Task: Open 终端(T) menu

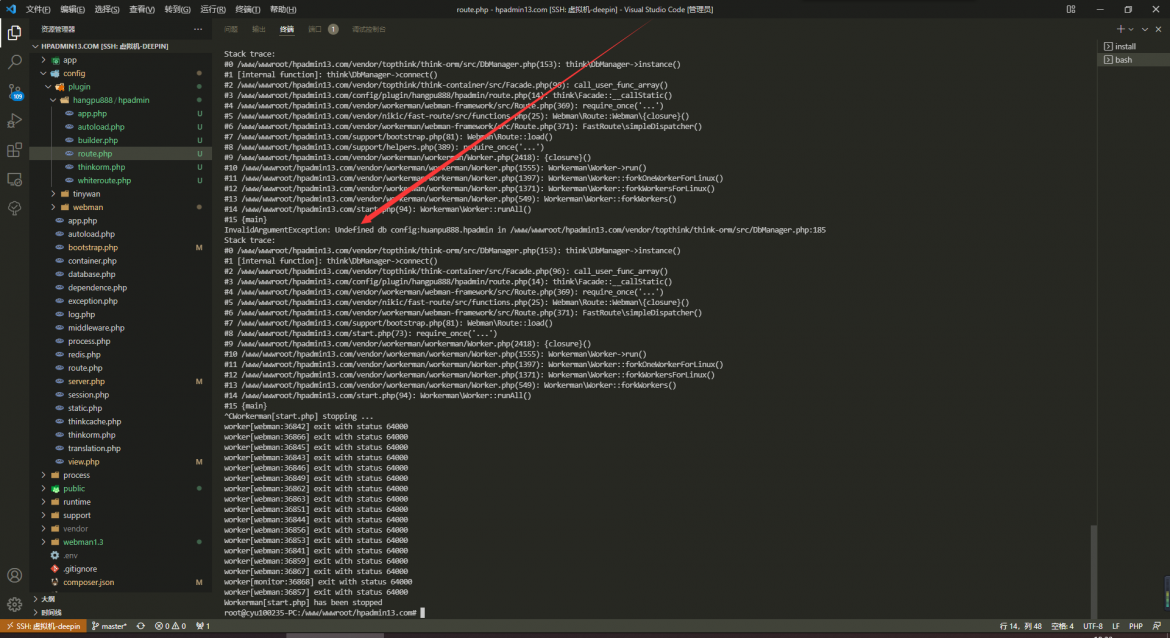Action: [248, 10]
